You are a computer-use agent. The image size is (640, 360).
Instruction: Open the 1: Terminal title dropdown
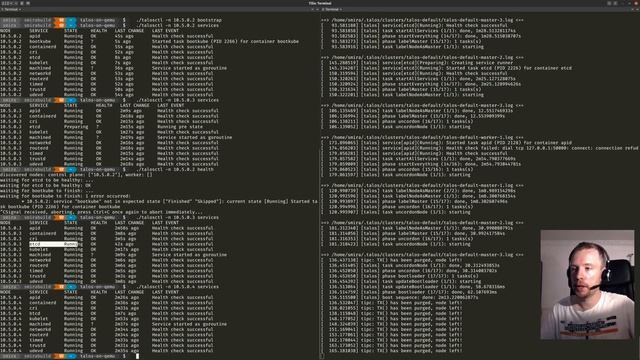coord(11,9)
